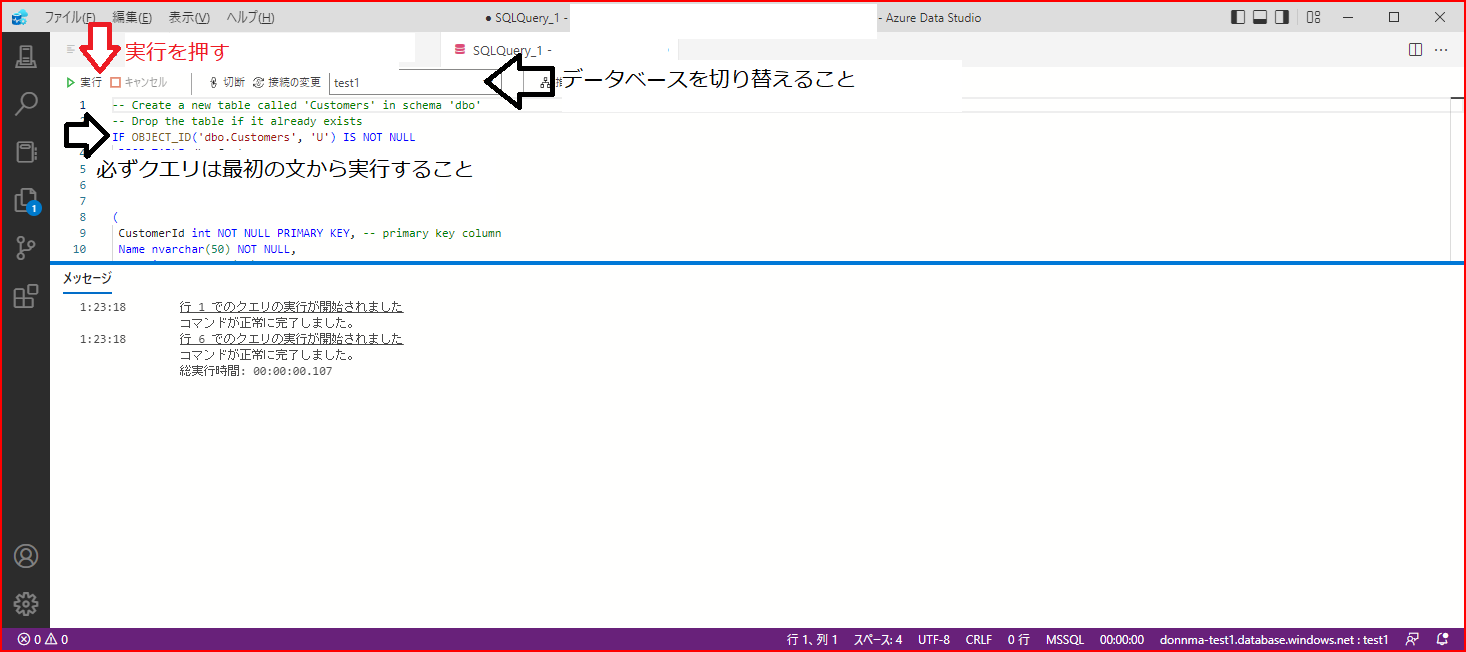Click the first コマンドが正常に完了しました message
Image resolution: width=1466 pixels, height=652 pixels.
click(268, 323)
